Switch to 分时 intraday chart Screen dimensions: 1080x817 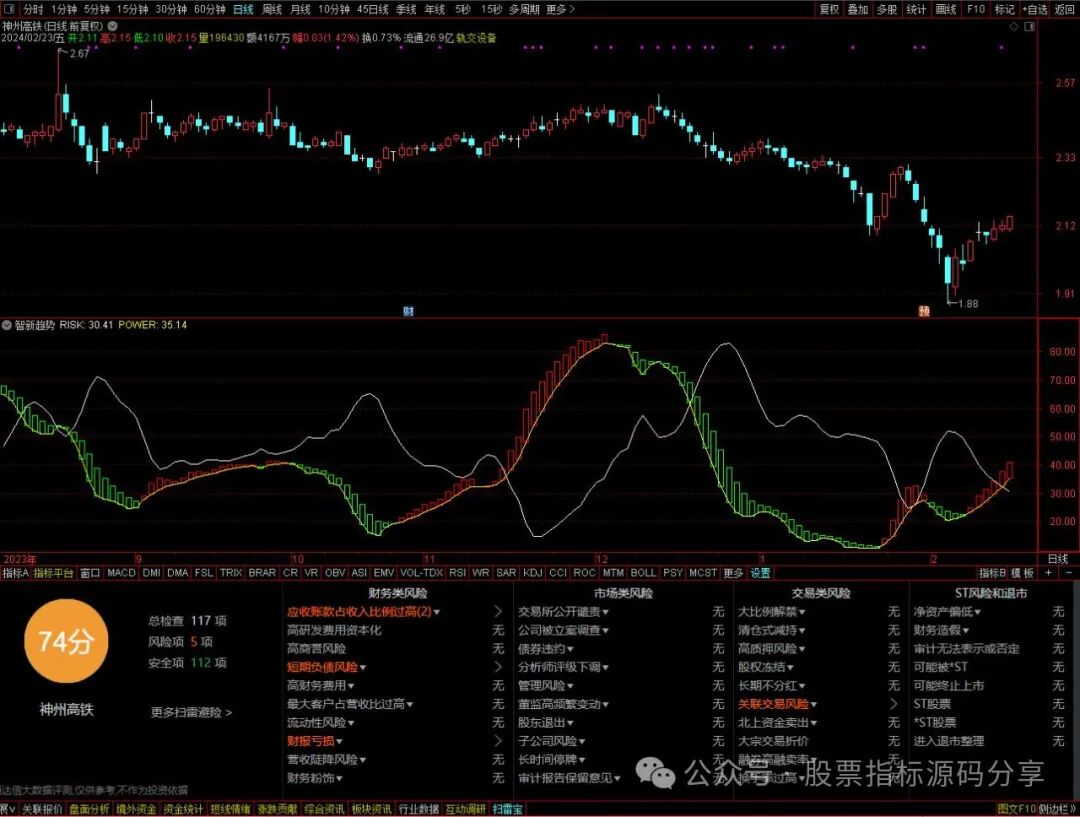(x=32, y=9)
